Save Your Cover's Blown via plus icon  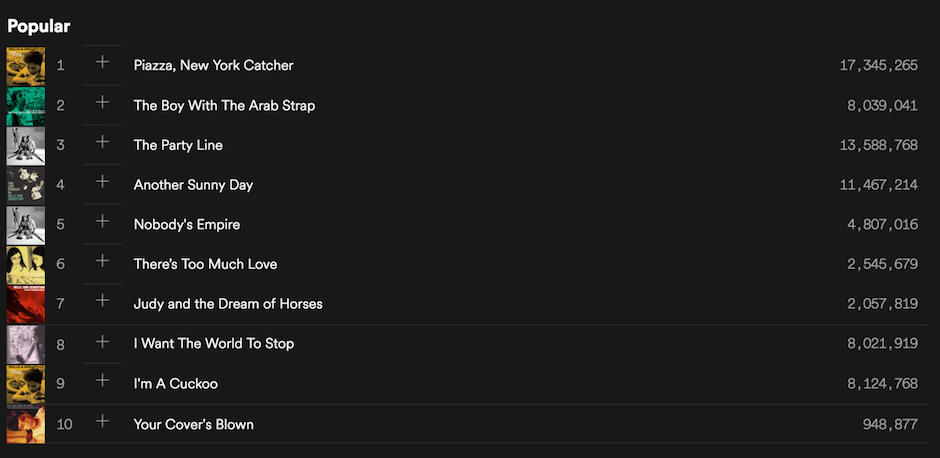(102, 421)
